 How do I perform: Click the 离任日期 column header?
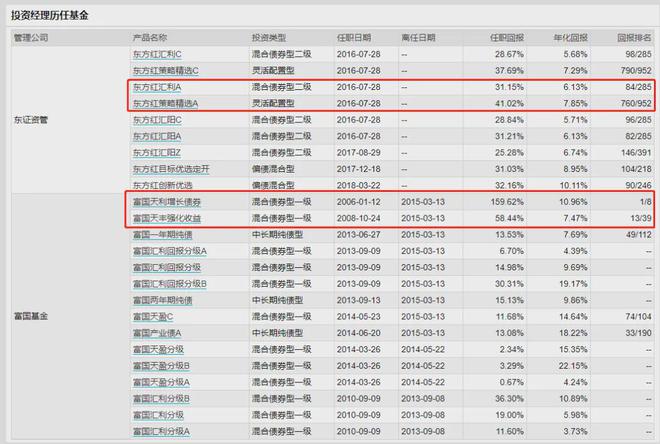tap(418, 38)
